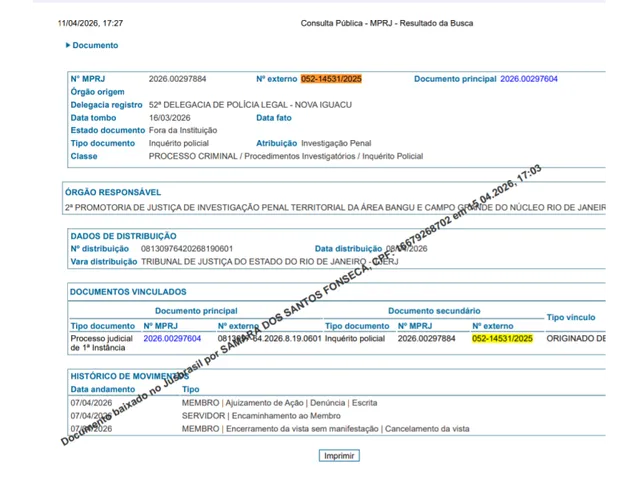Click Estado documento value Fora da Instituição
Screen dimensions: 640x480
click(183, 130)
